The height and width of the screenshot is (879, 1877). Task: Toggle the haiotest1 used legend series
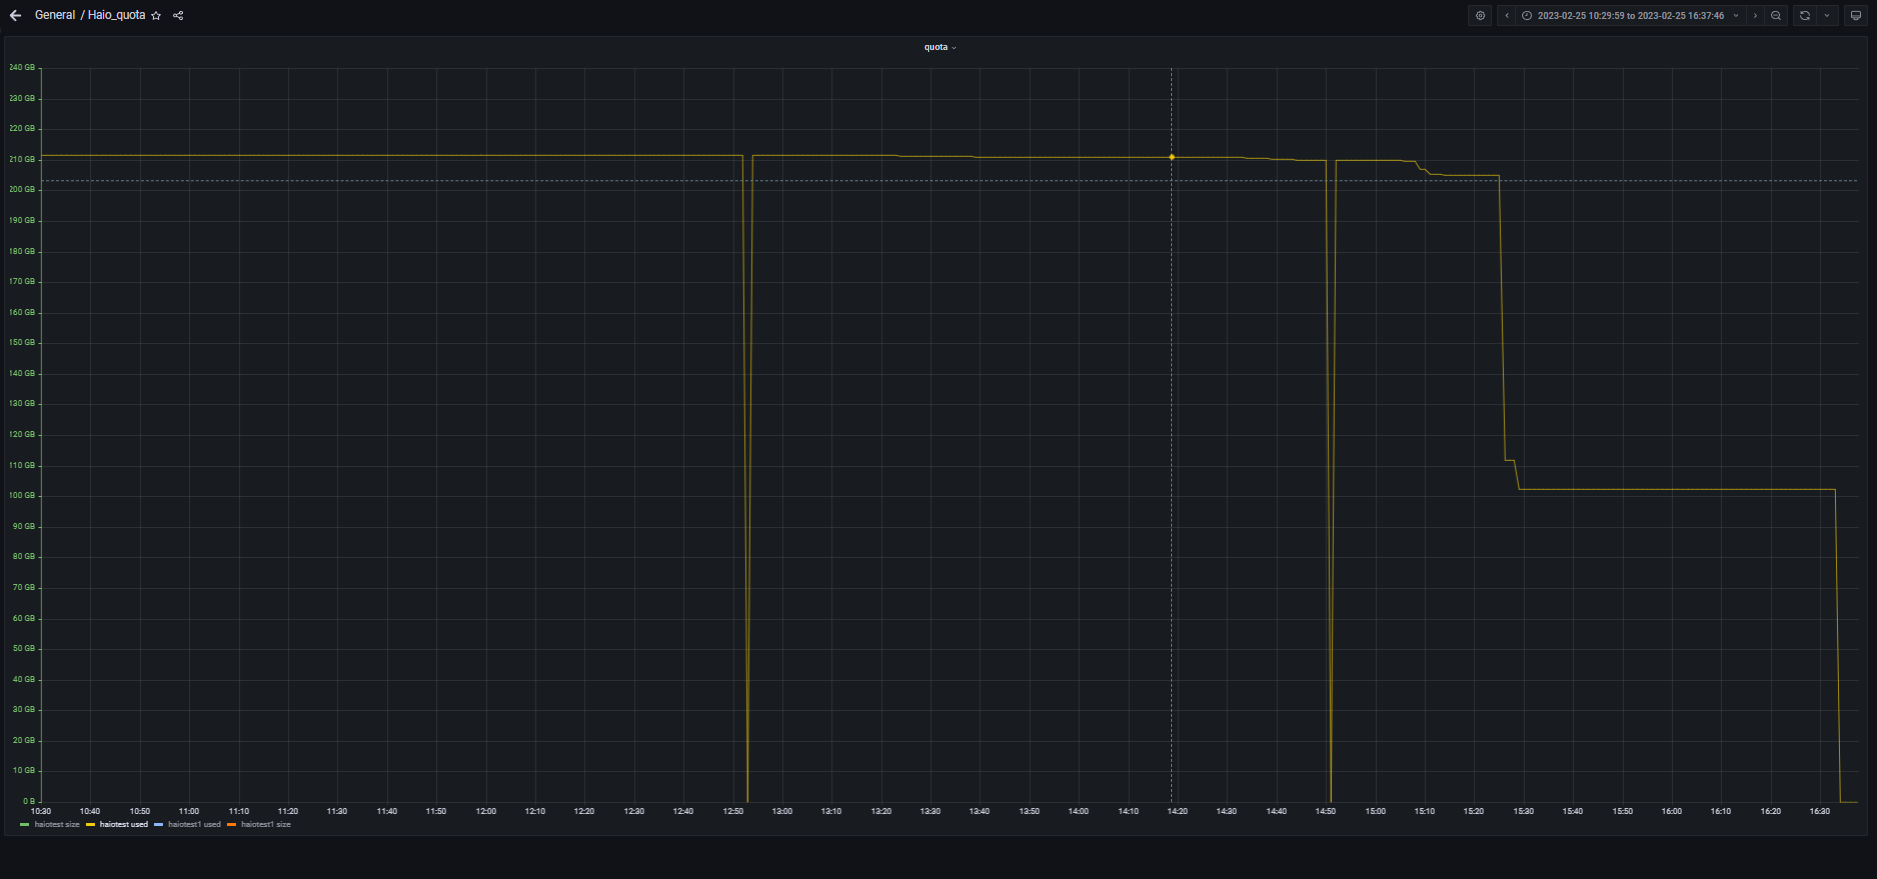193,825
